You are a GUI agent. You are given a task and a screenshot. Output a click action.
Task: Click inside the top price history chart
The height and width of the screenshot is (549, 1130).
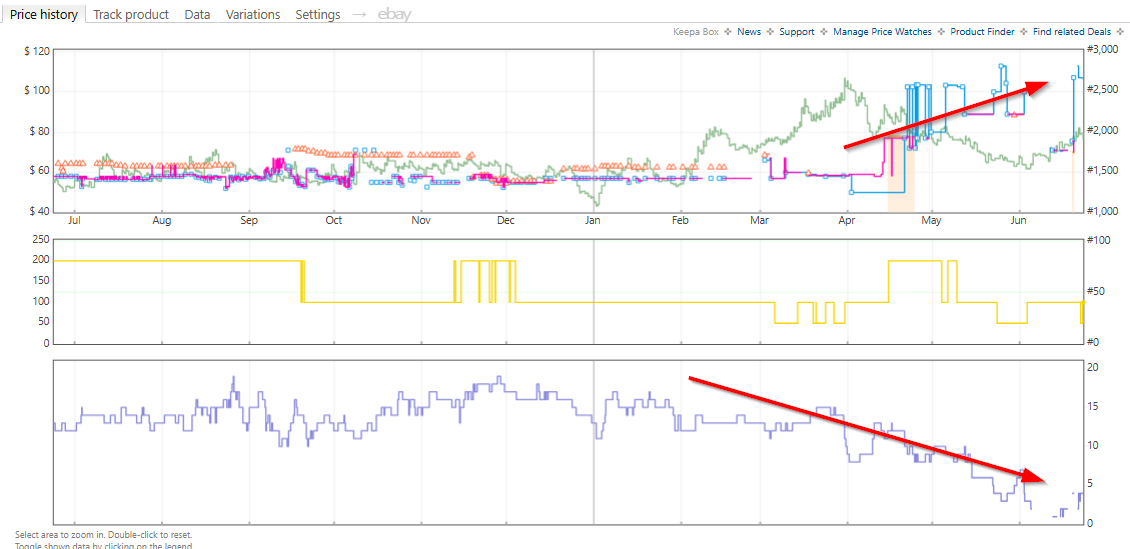[569, 130]
